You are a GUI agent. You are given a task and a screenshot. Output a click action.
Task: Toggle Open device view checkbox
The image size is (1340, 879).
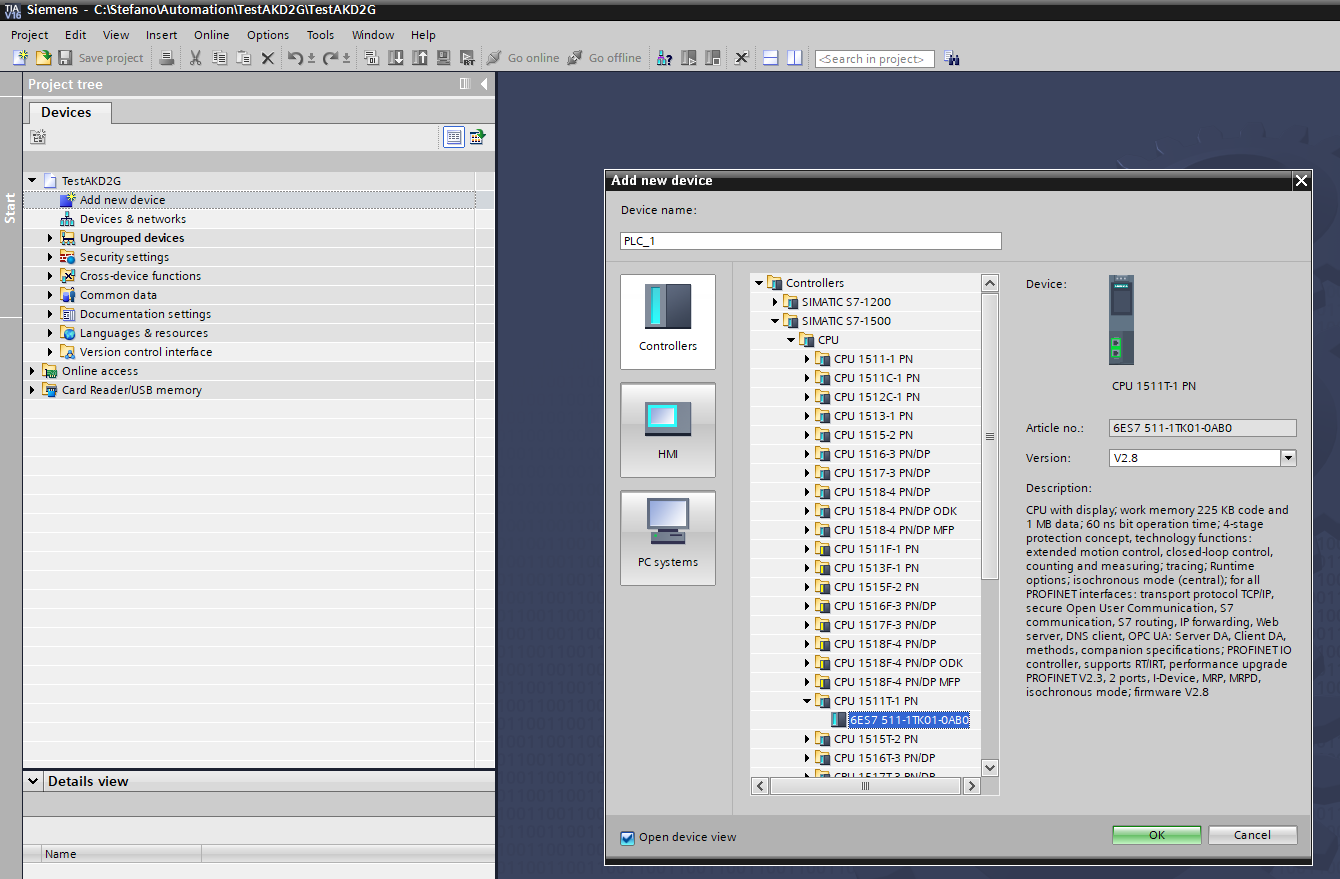pyautogui.click(x=627, y=838)
